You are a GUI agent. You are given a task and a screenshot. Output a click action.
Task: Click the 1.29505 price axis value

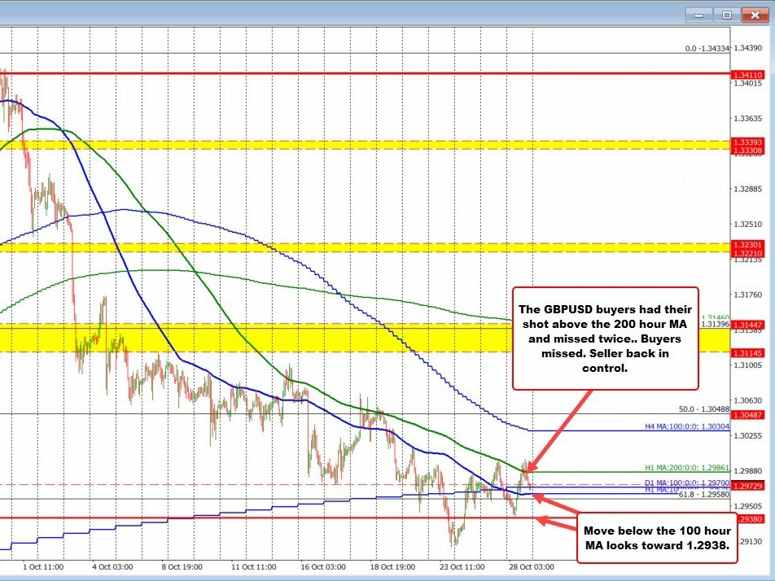tap(748, 506)
